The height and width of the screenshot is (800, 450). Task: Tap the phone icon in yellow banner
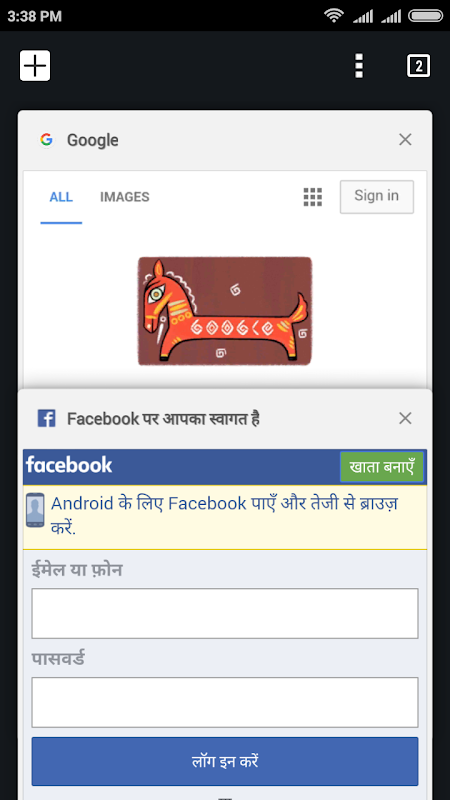pyautogui.click(x=35, y=510)
